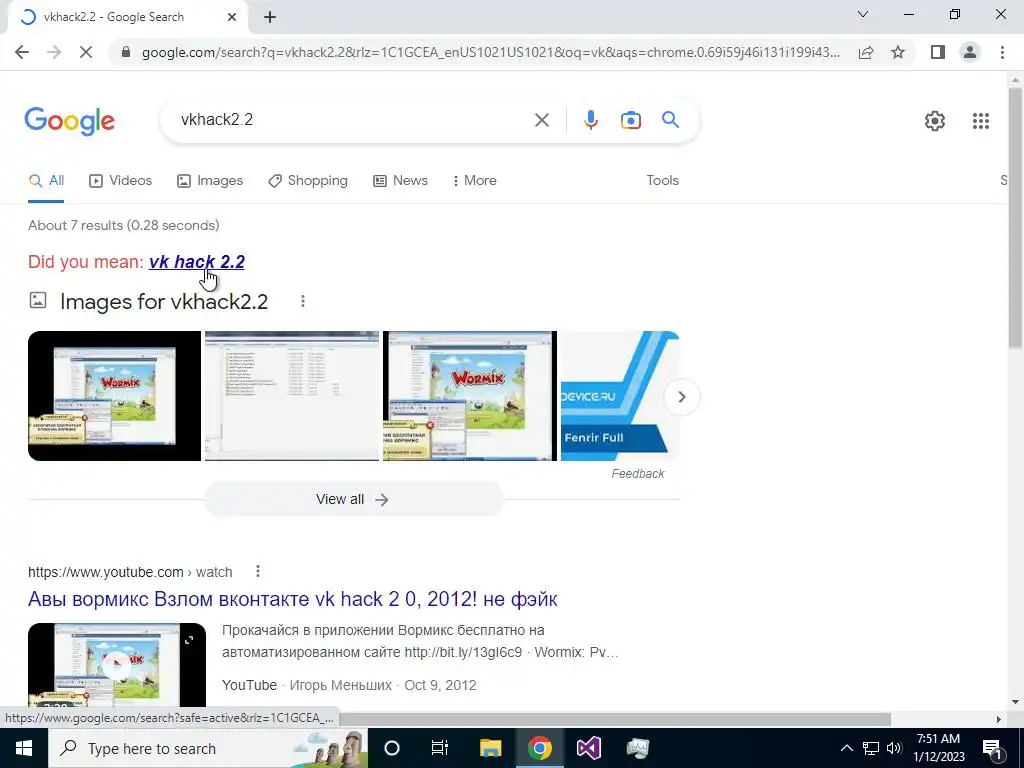1024x768 pixels.
Task: Open the Chrome profile menu
Action: pyautogui.click(x=970, y=52)
